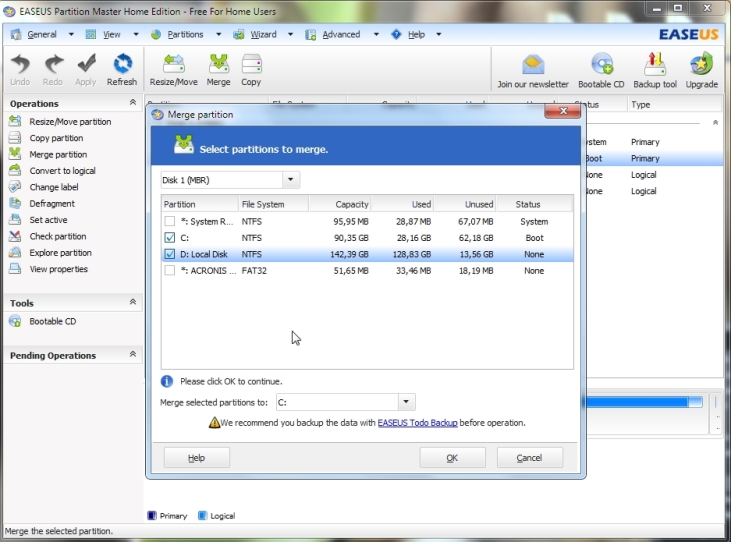Check the ACRONIS partition checkbox
The width and height of the screenshot is (731, 542).
coord(170,270)
